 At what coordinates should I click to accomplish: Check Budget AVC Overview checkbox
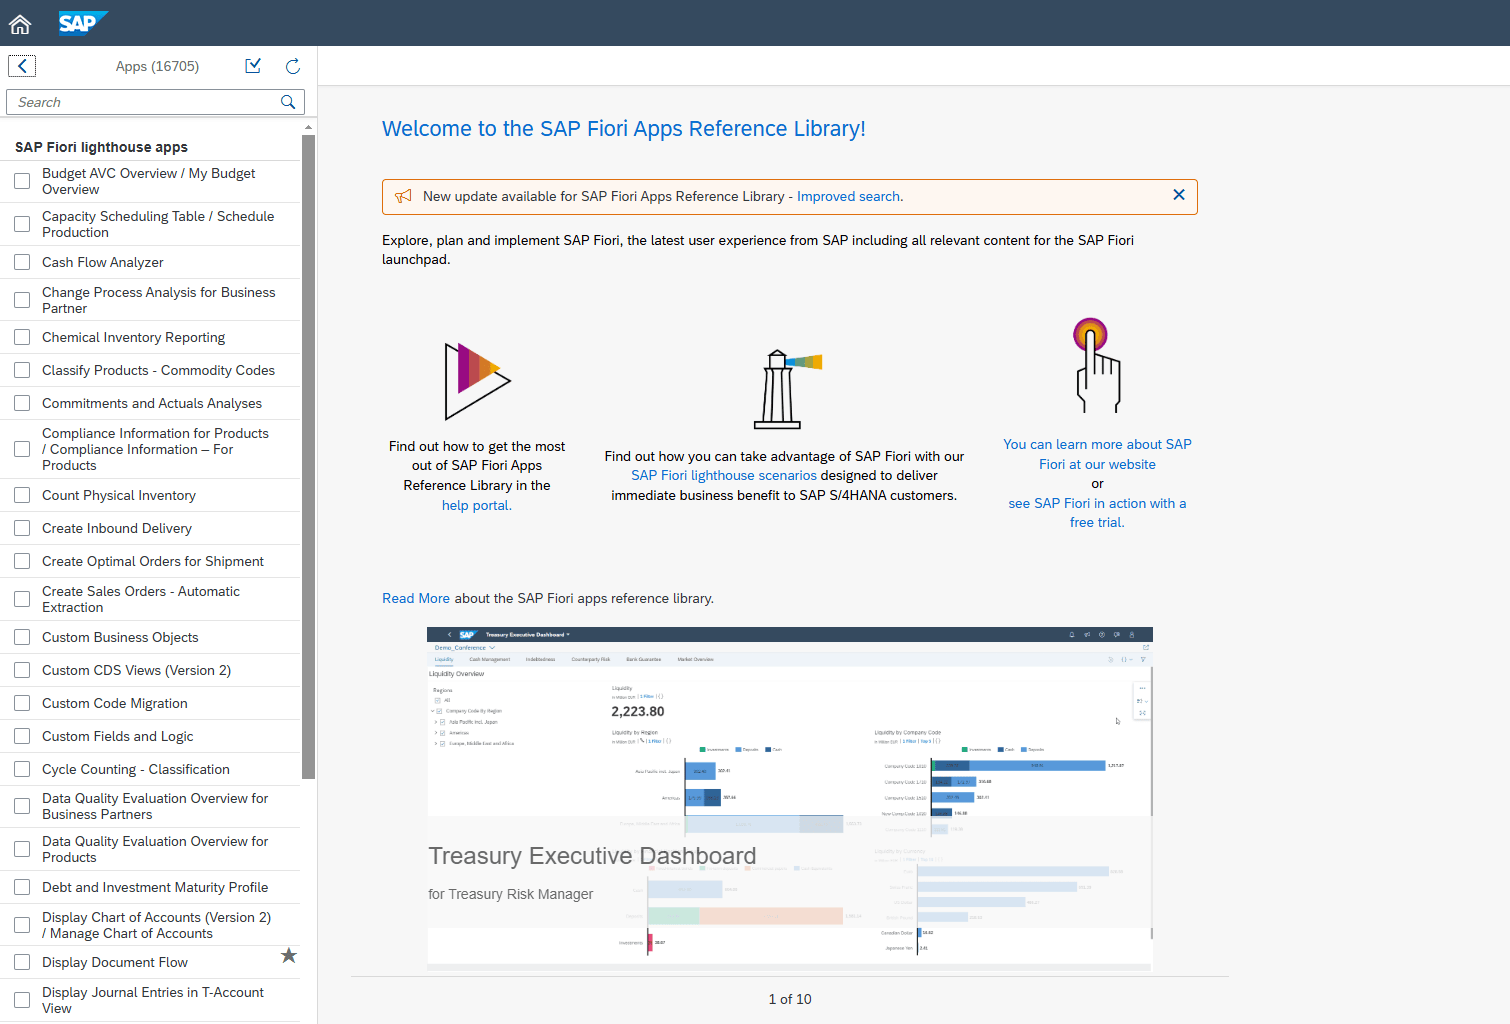point(22,181)
